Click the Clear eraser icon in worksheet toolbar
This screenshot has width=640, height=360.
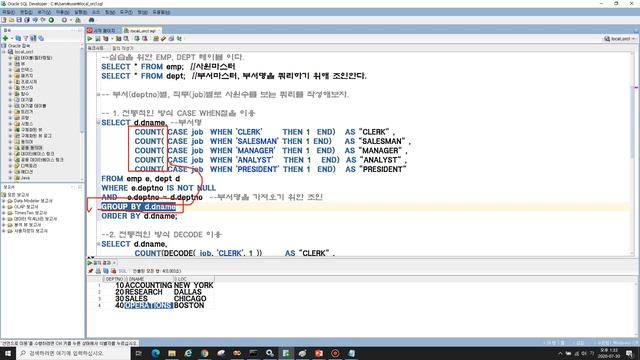tap(164, 38)
